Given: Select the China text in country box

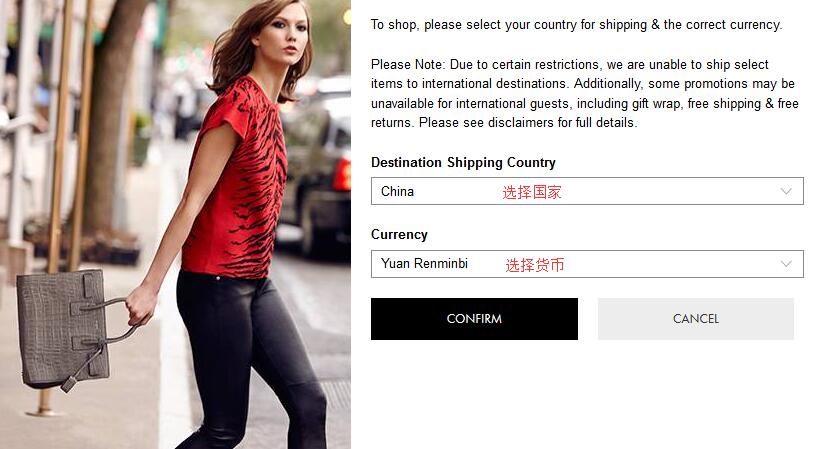Looking at the screenshot, I should (397, 191).
